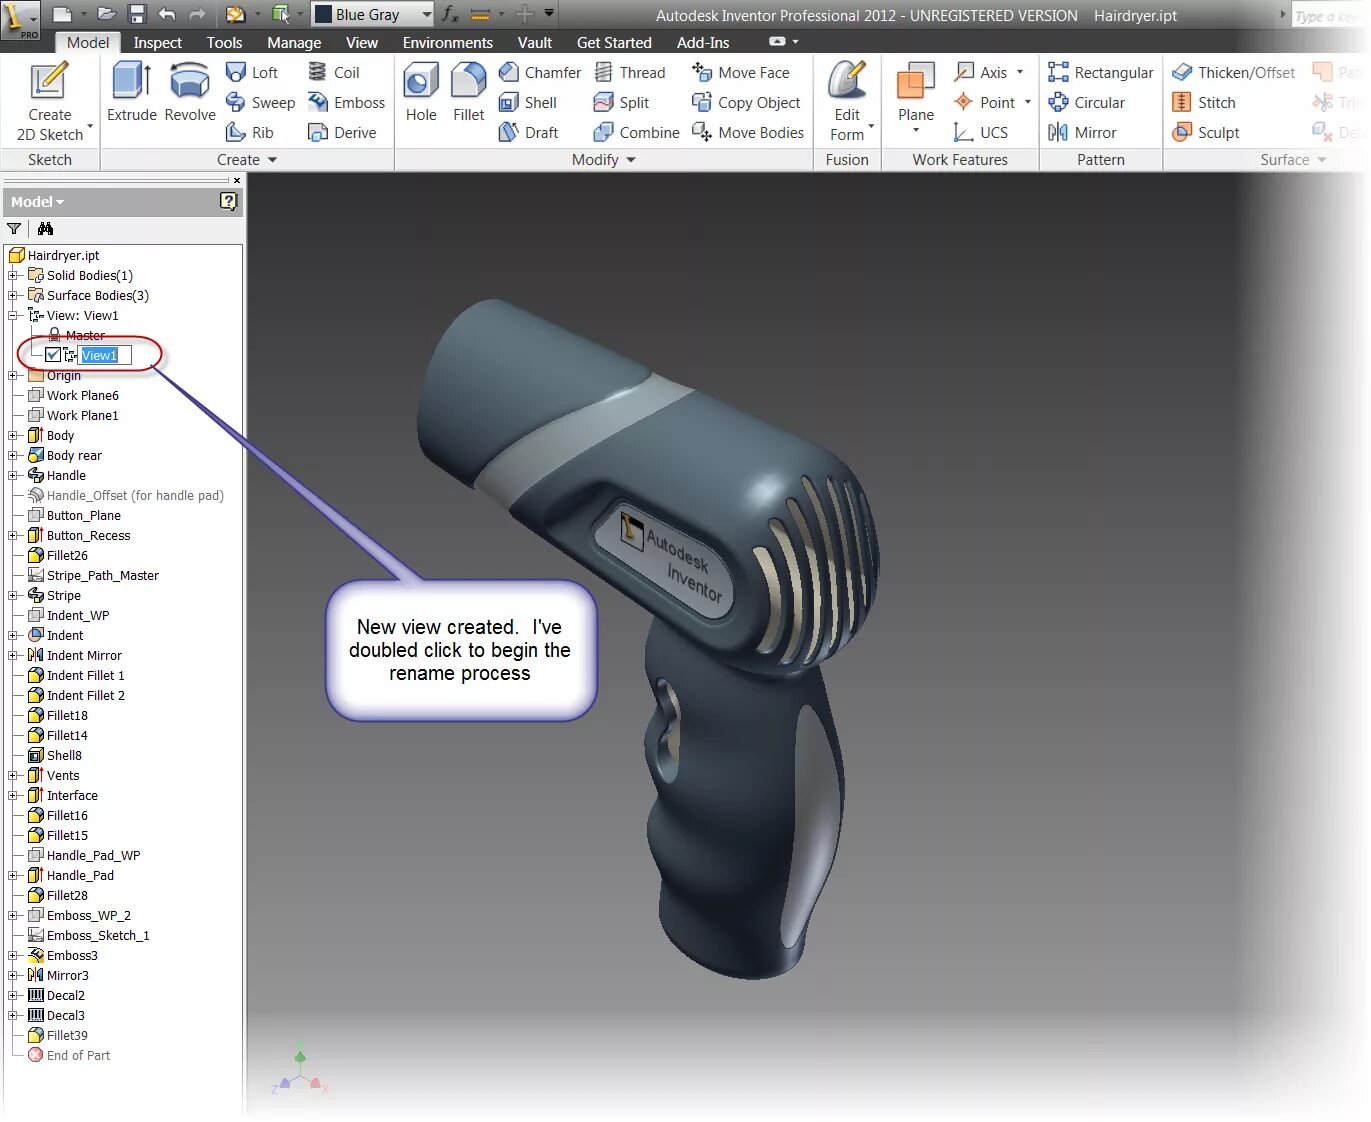Choose the Move Bodies tool
Image resolution: width=1371 pixels, height=1122 pixels.
click(748, 132)
